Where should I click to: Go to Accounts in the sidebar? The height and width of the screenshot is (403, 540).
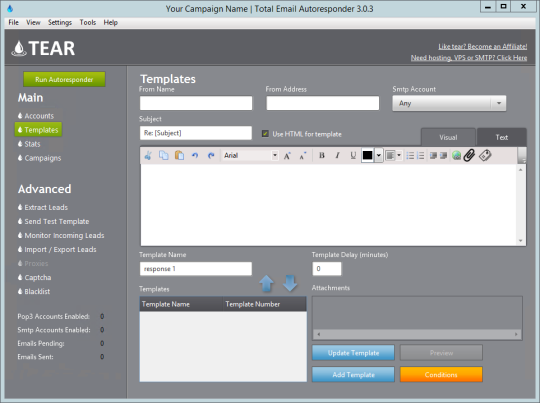[x=36, y=116]
